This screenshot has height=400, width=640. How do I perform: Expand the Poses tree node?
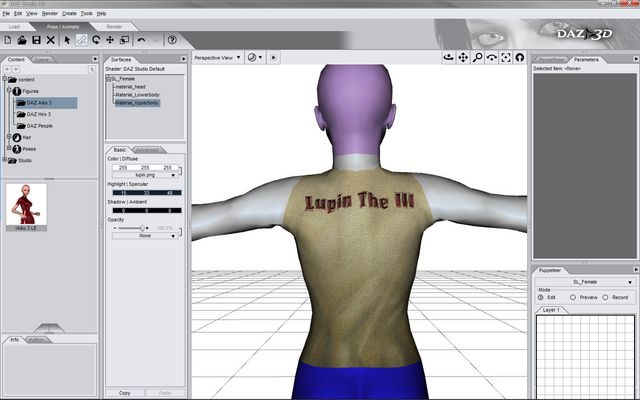(9, 148)
